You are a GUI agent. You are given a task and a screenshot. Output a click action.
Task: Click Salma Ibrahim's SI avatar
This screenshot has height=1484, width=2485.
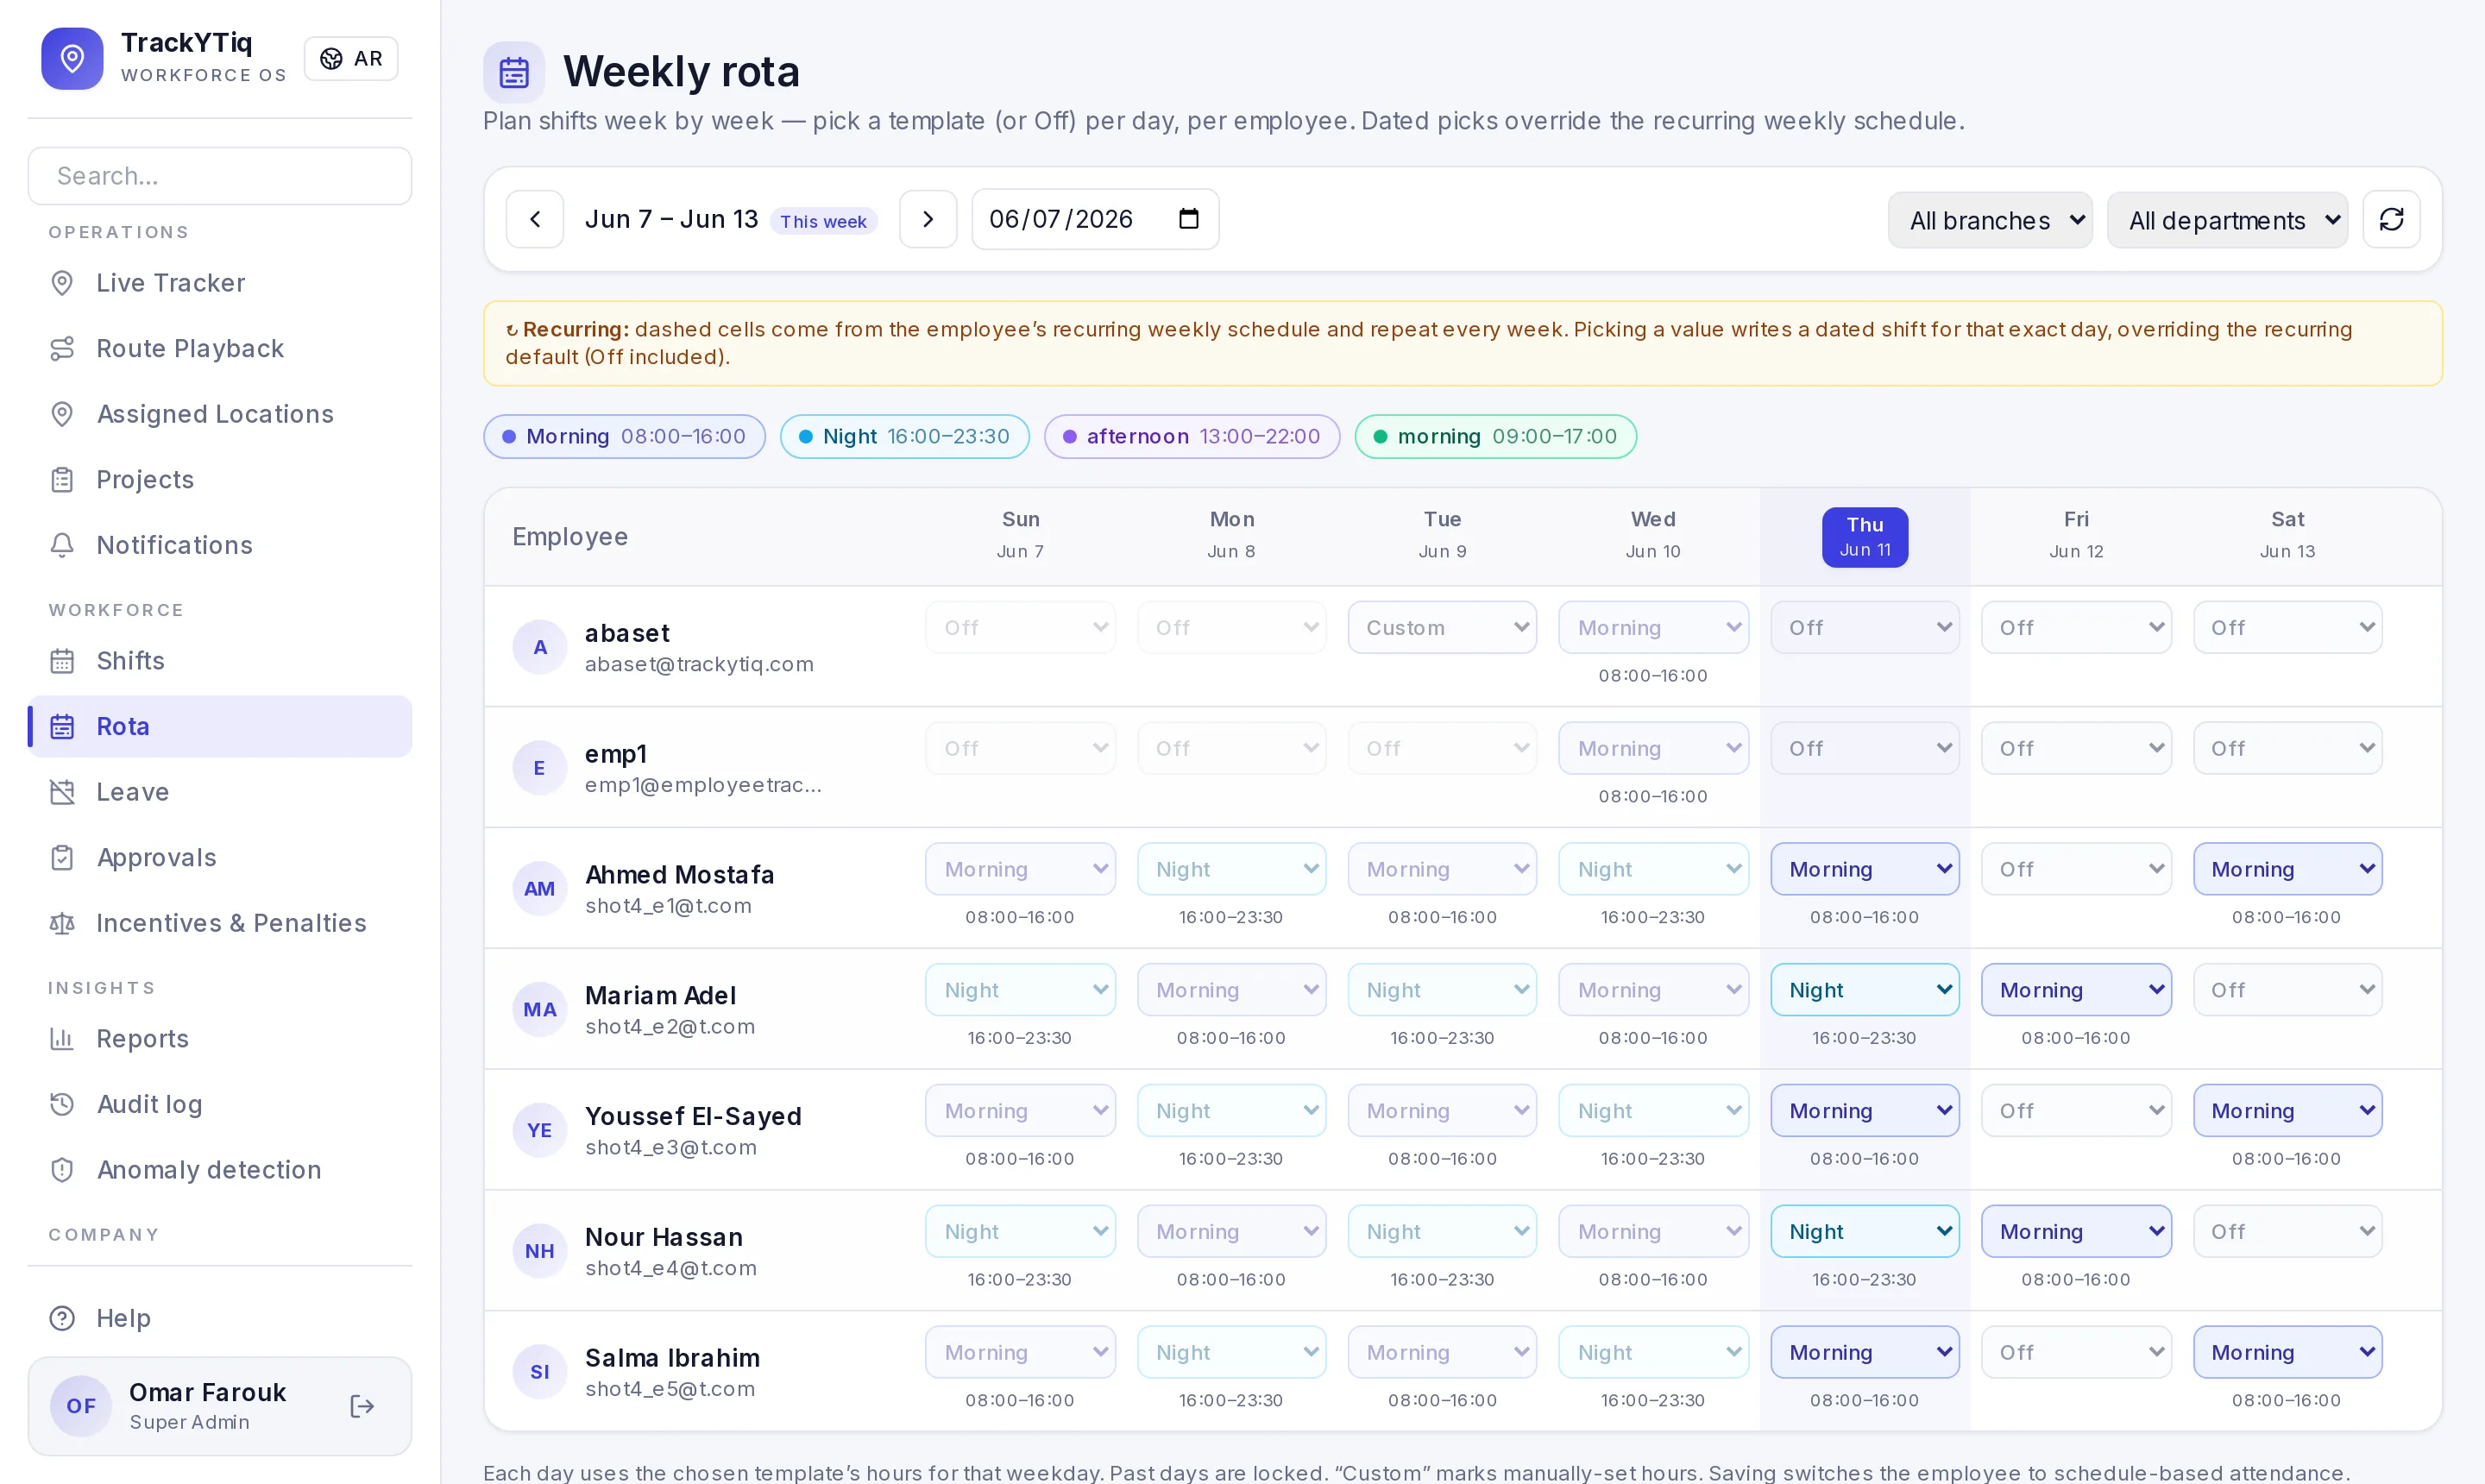click(x=540, y=1372)
